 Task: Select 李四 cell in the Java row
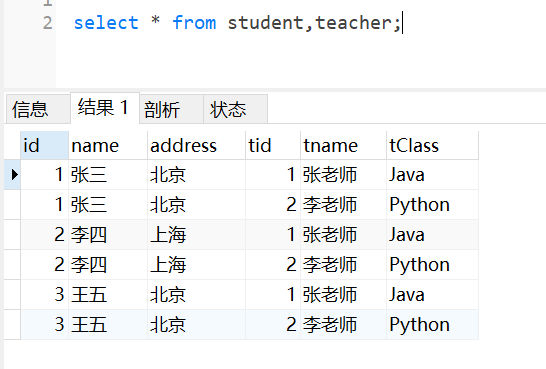(x=108, y=235)
